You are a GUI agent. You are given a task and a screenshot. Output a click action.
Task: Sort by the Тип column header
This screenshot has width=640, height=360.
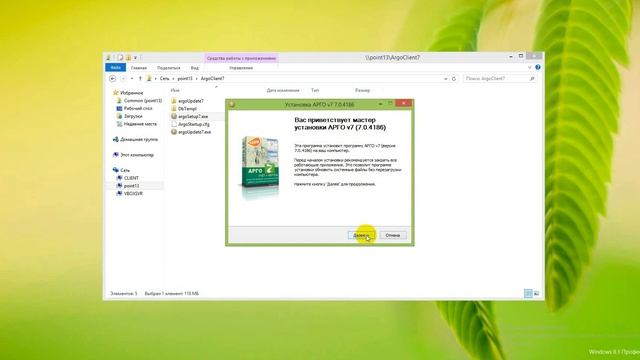click(x=315, y=90)
